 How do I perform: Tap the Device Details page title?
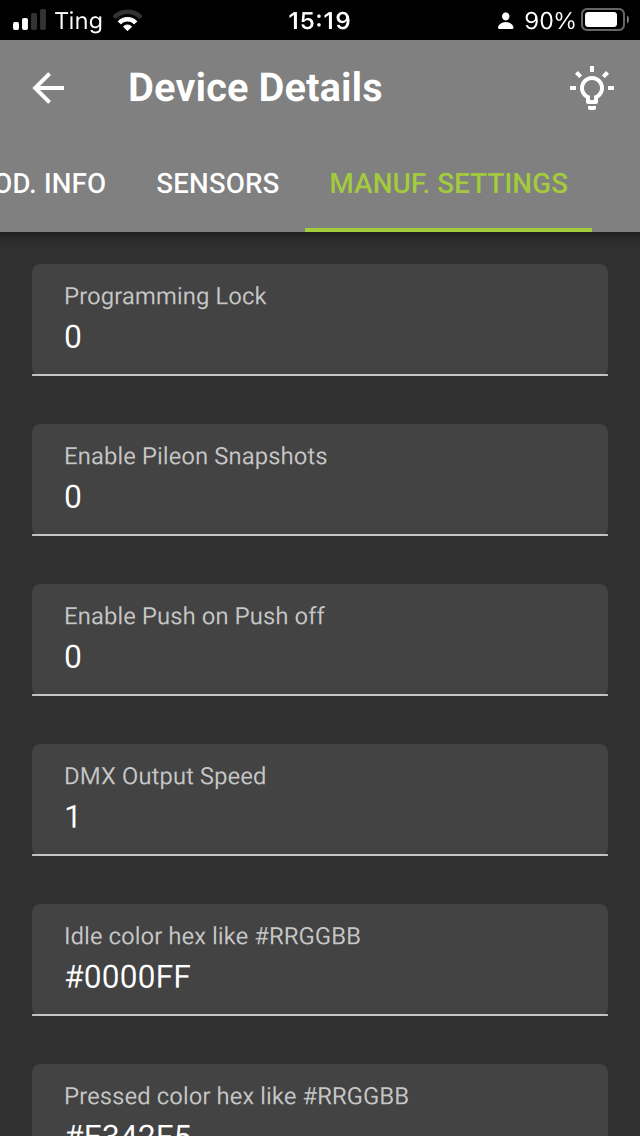coord(255,88)
